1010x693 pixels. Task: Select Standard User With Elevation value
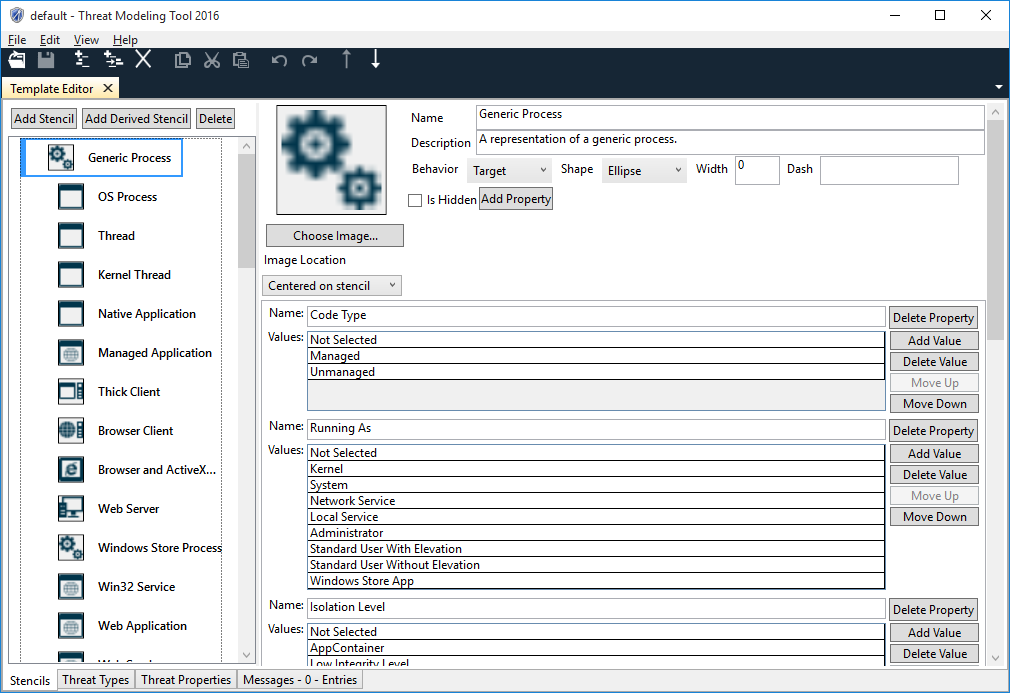coord(596,549)
